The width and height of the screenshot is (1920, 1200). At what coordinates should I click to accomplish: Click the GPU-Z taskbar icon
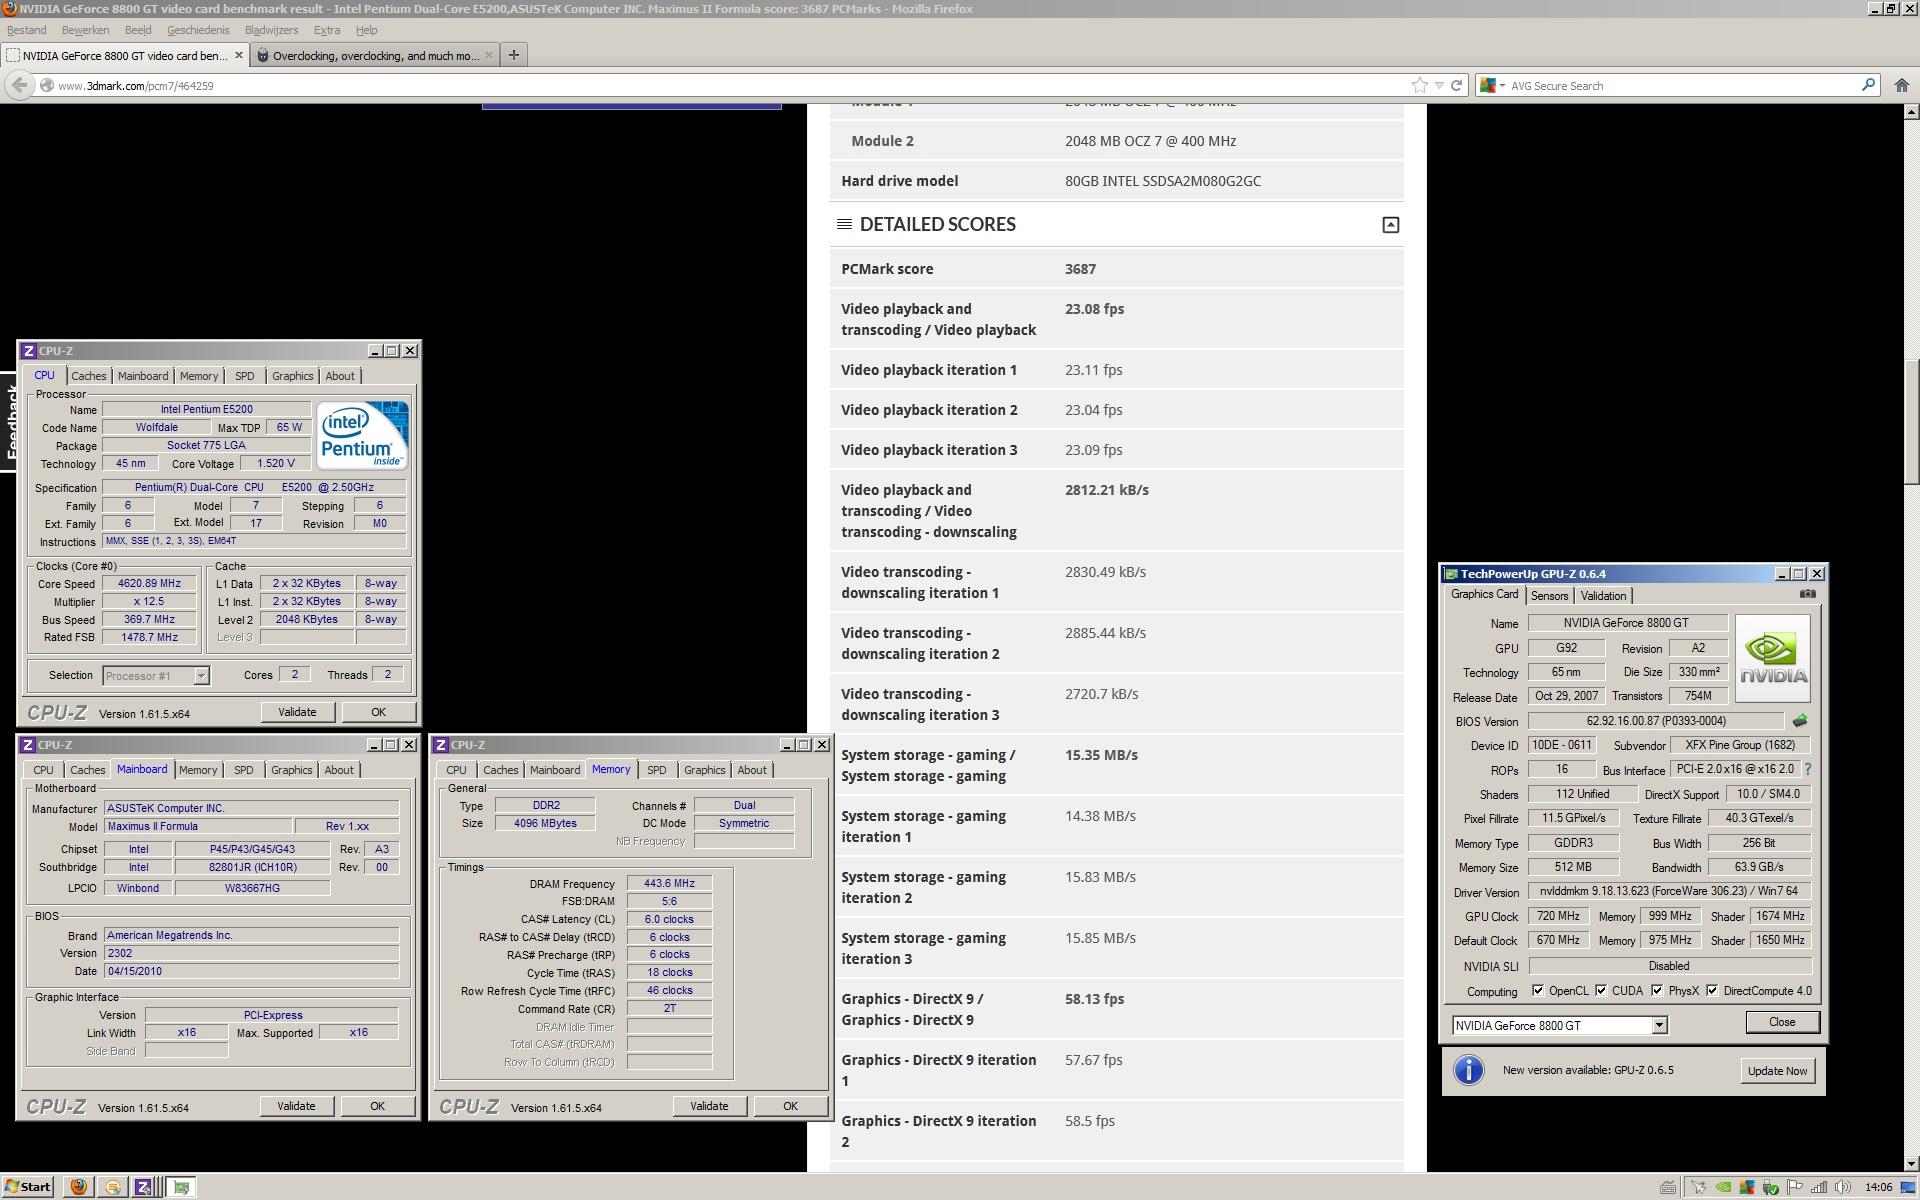[x=181, y=1187]
